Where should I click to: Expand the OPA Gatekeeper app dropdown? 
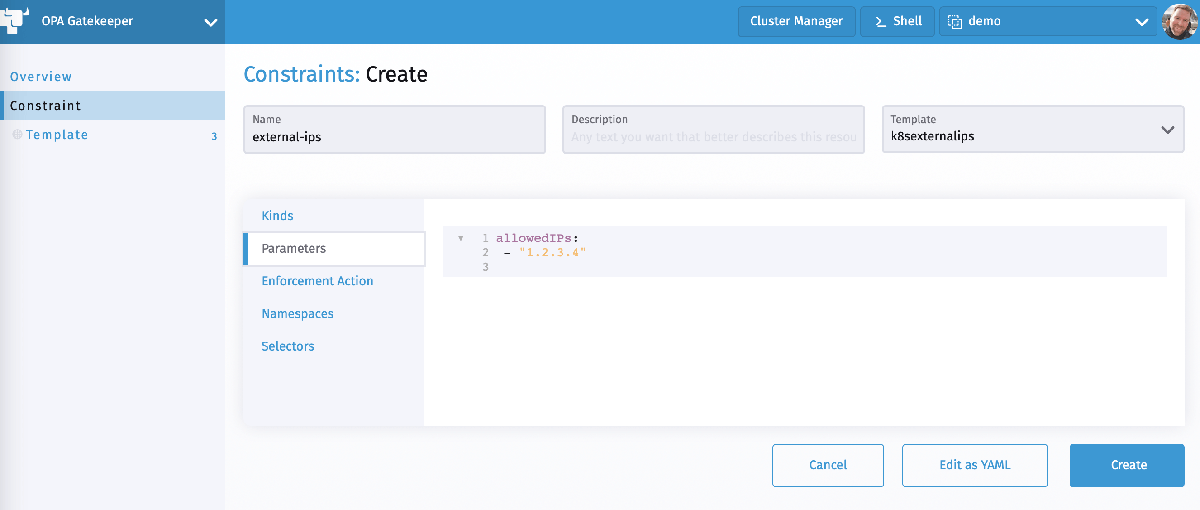[210, 22]
